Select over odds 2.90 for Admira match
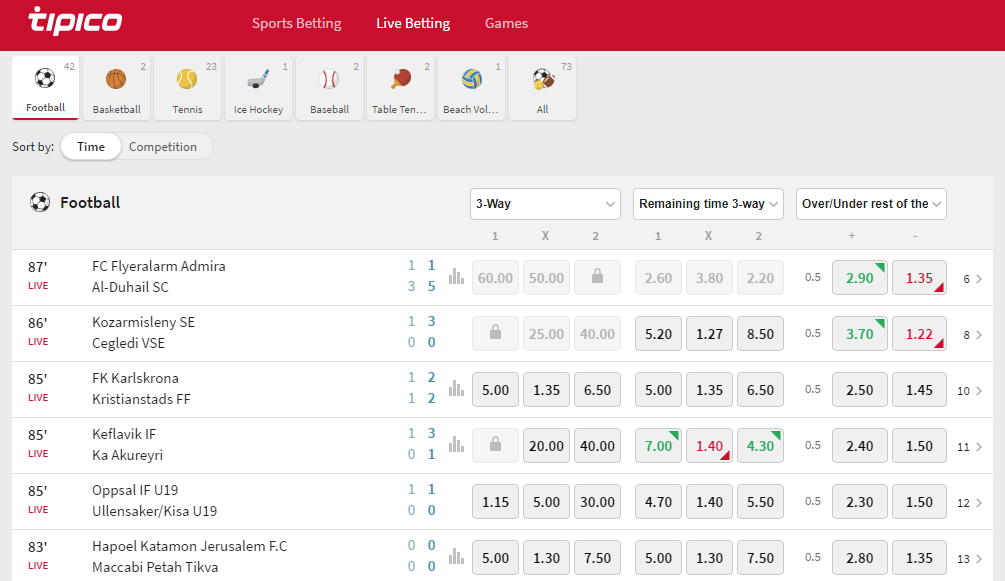1005x581 pixels. coord(860,278)
